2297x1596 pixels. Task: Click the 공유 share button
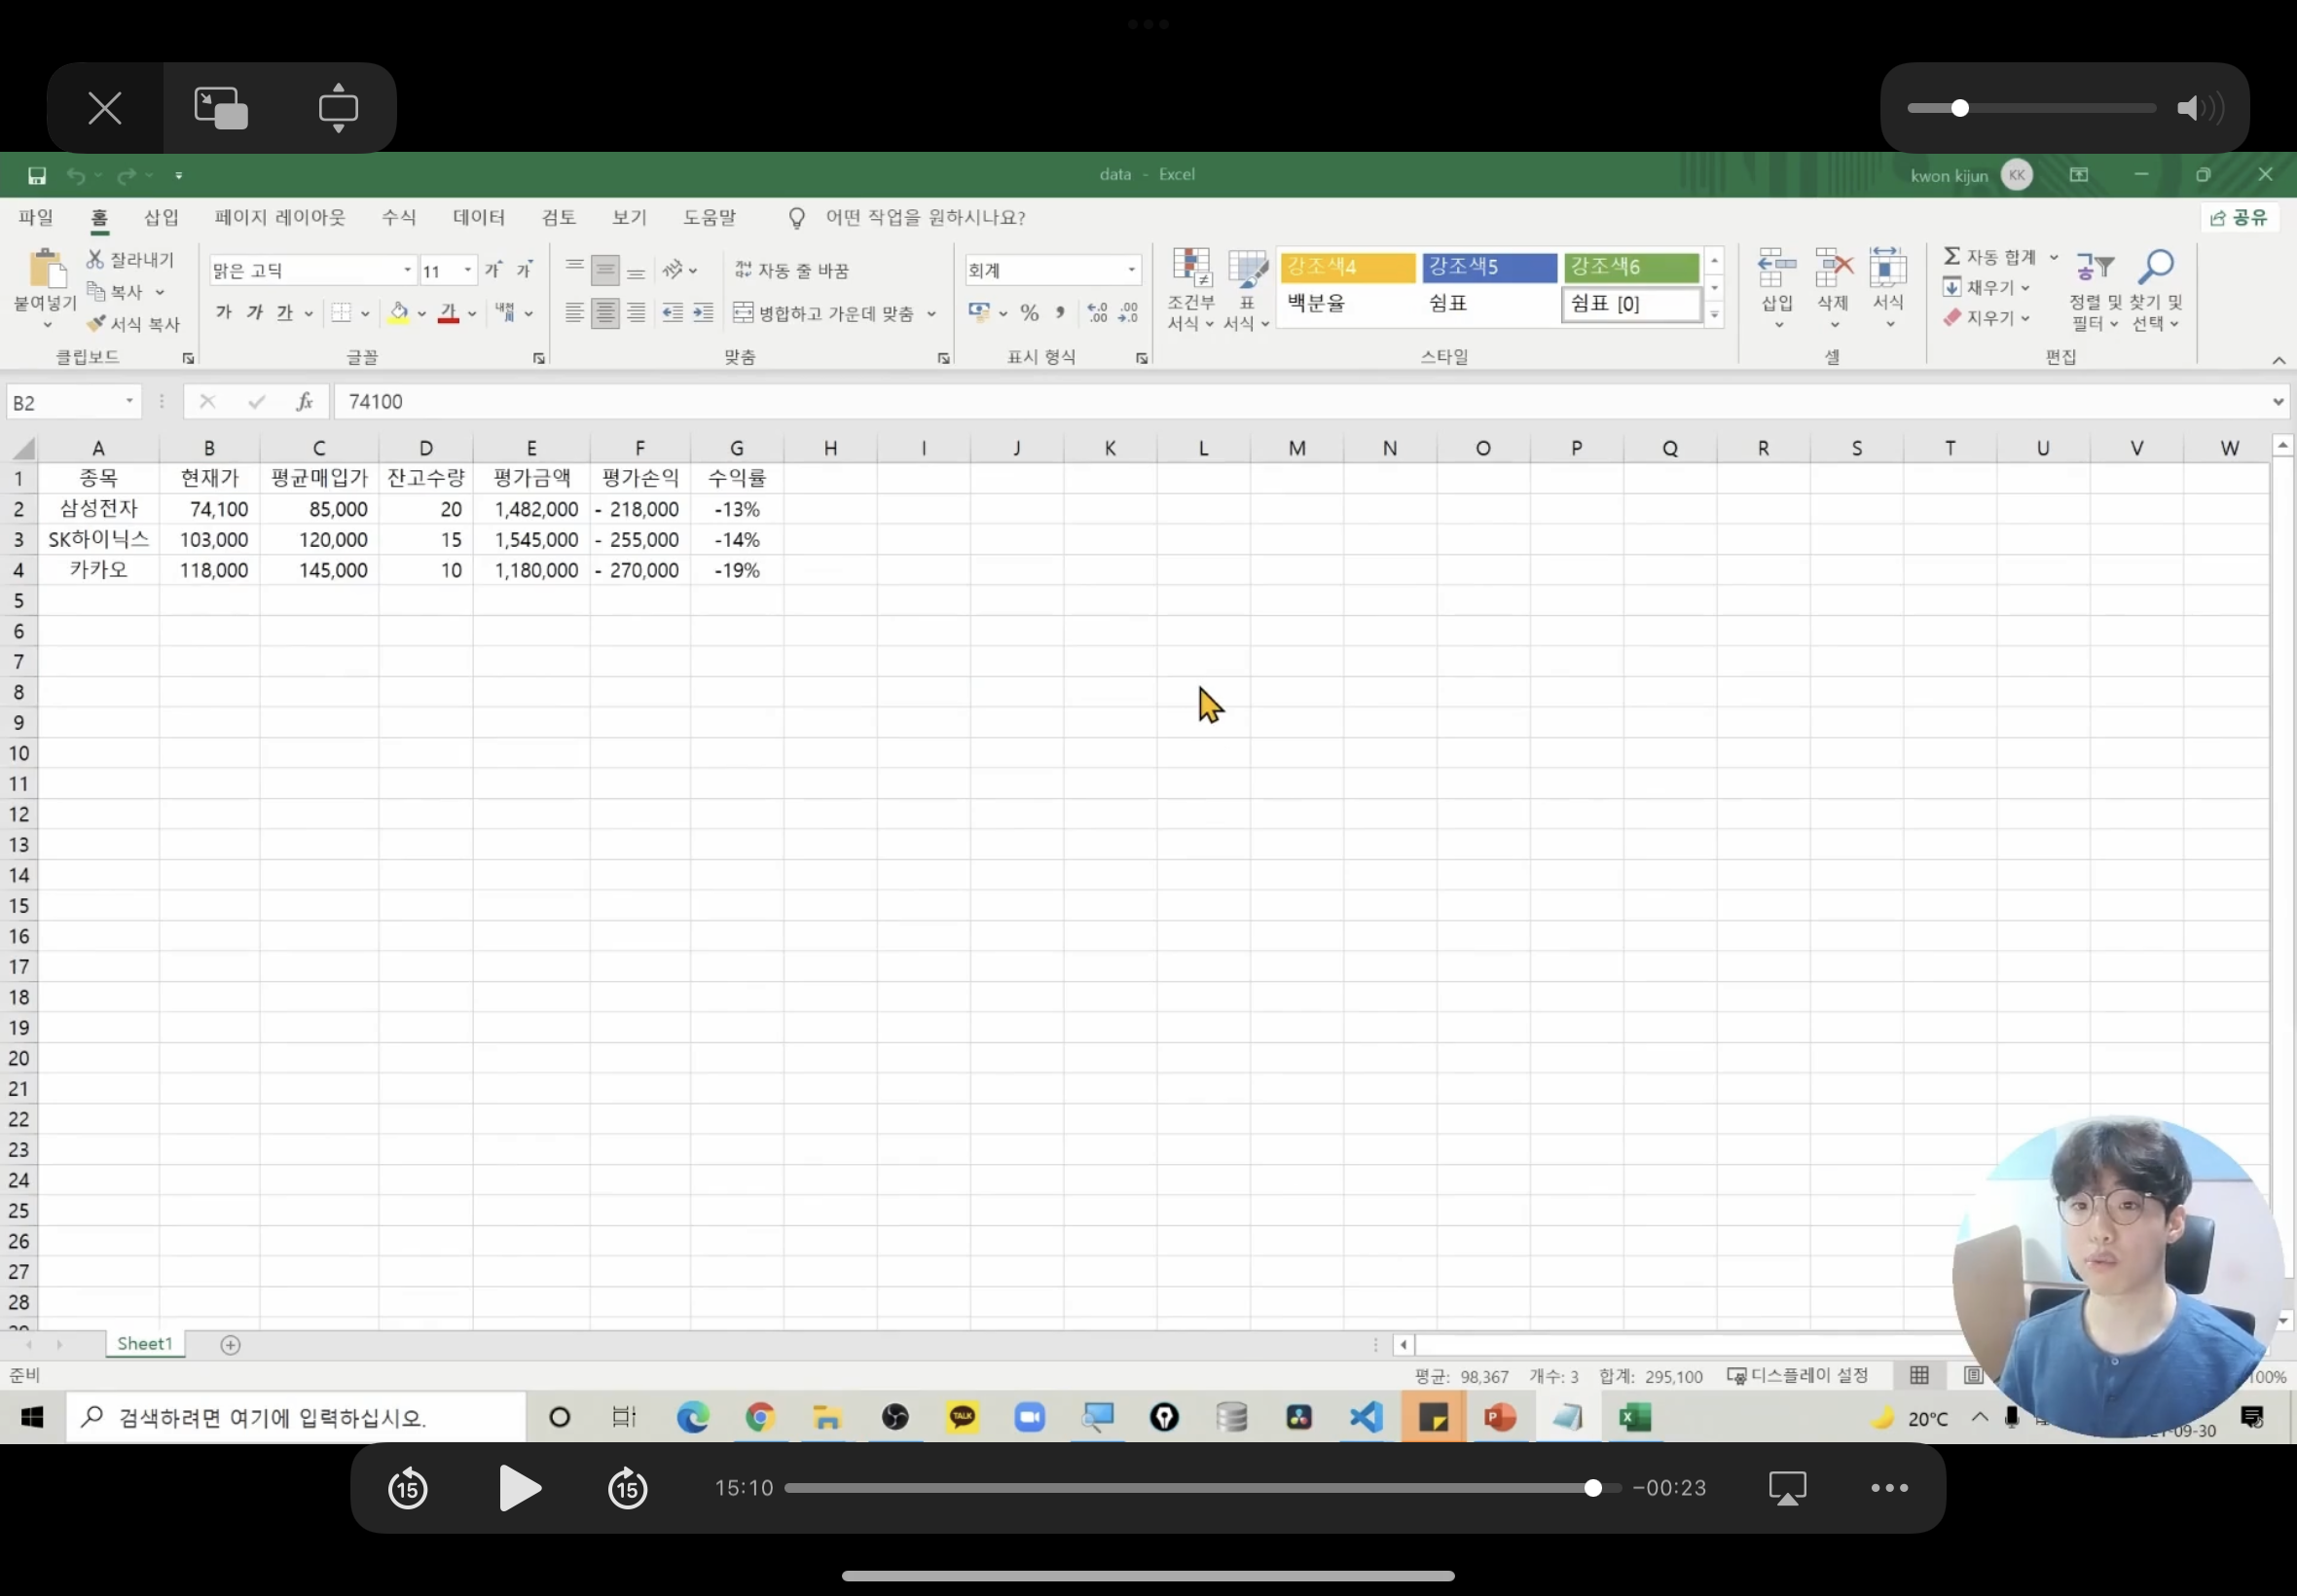coord(2240,218)
